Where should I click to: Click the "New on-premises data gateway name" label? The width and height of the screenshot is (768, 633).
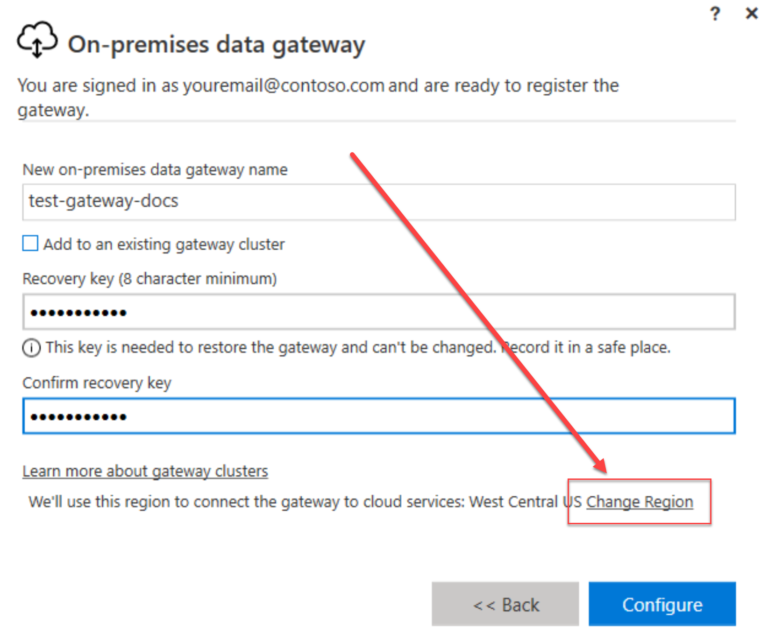click(155, 170)
